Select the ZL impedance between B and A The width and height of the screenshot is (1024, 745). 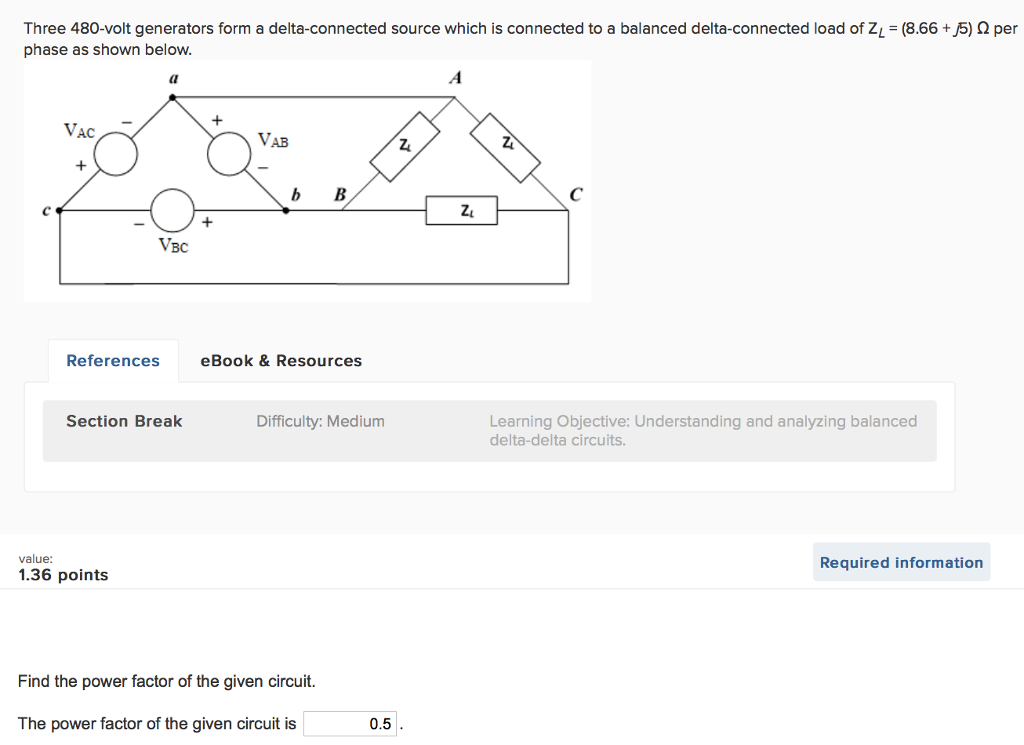404,147
